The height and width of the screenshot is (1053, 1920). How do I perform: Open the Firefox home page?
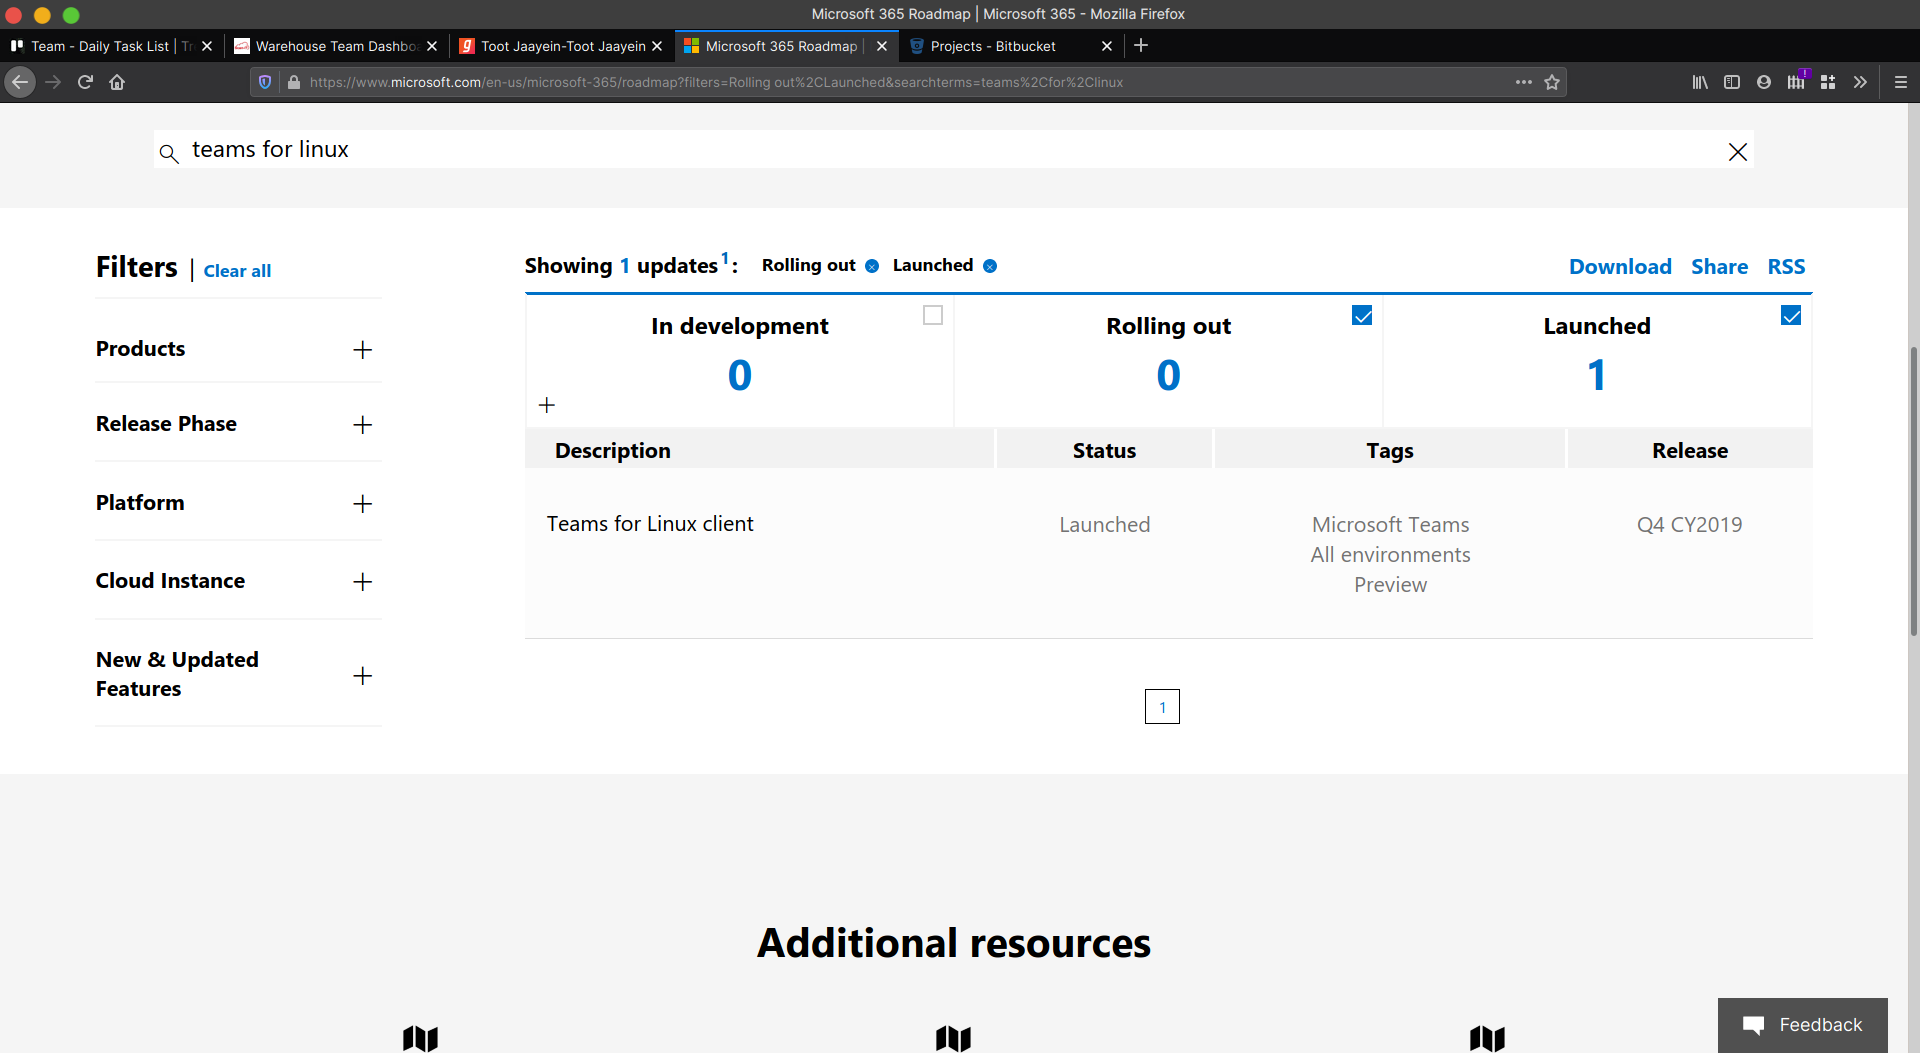(117, 82)
